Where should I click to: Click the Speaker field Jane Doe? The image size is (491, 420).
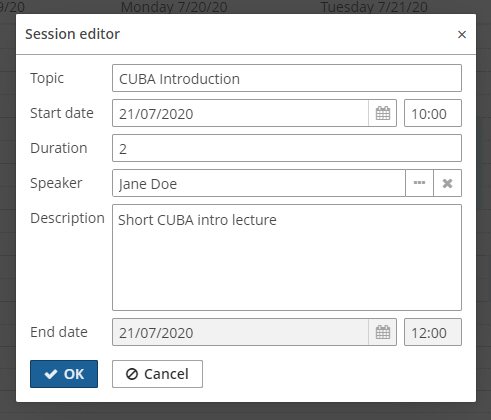point(259,183)
